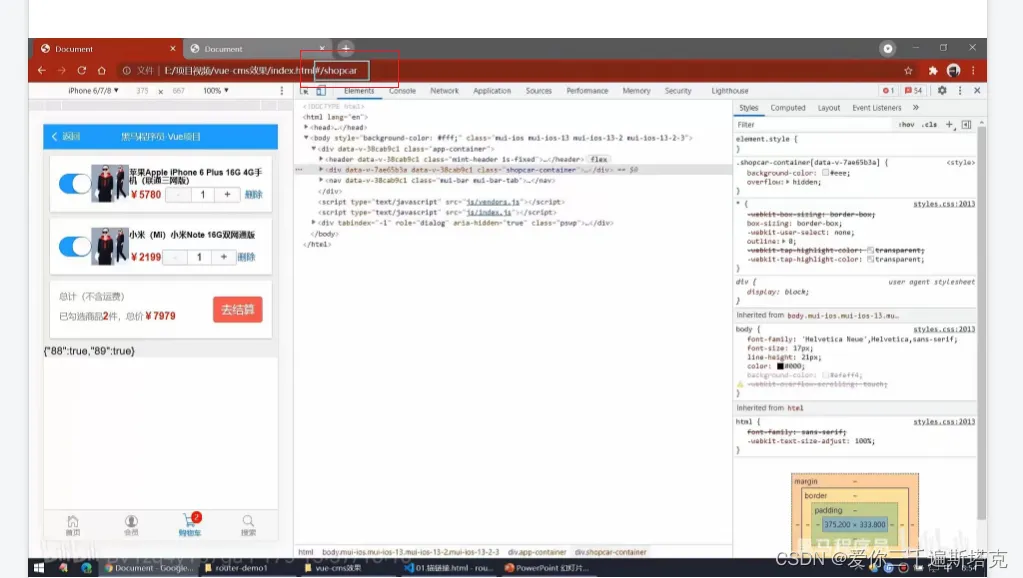Open the 100% zoom dropdown
The height and width of the screenshot is (578, 1023).
215,91
